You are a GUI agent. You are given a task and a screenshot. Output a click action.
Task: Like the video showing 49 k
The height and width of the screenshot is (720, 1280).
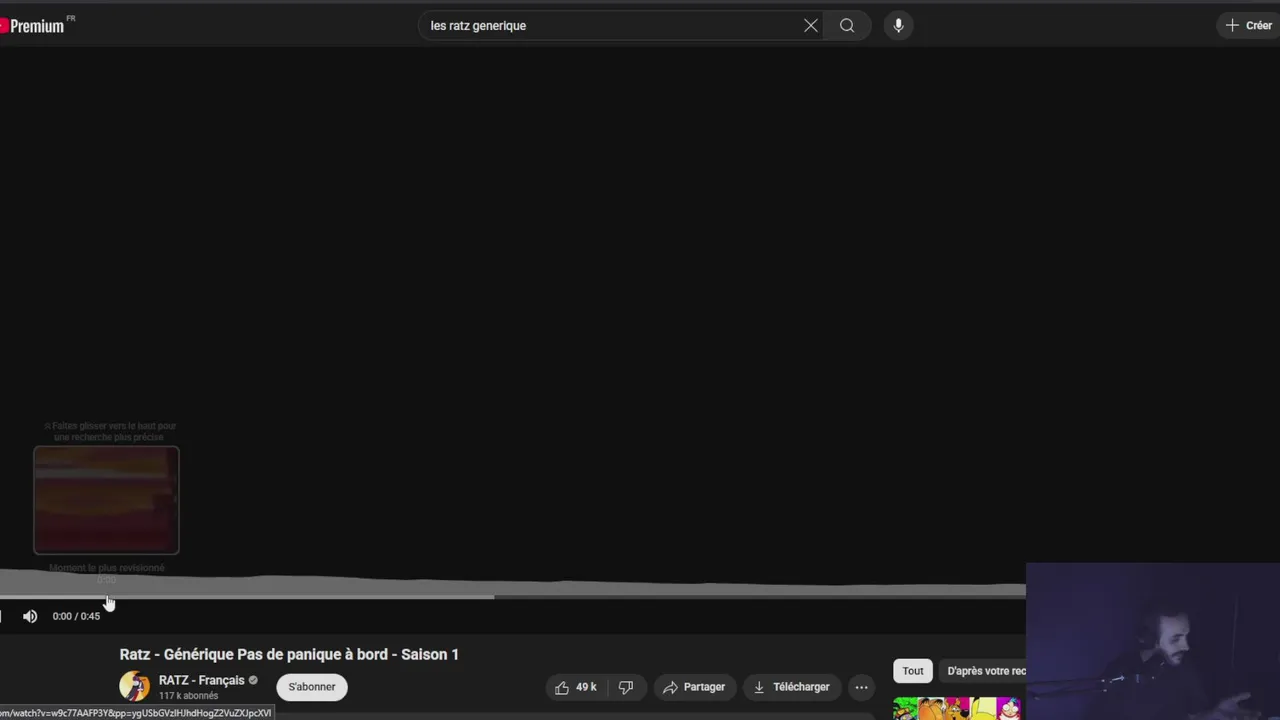click(576, 687)
